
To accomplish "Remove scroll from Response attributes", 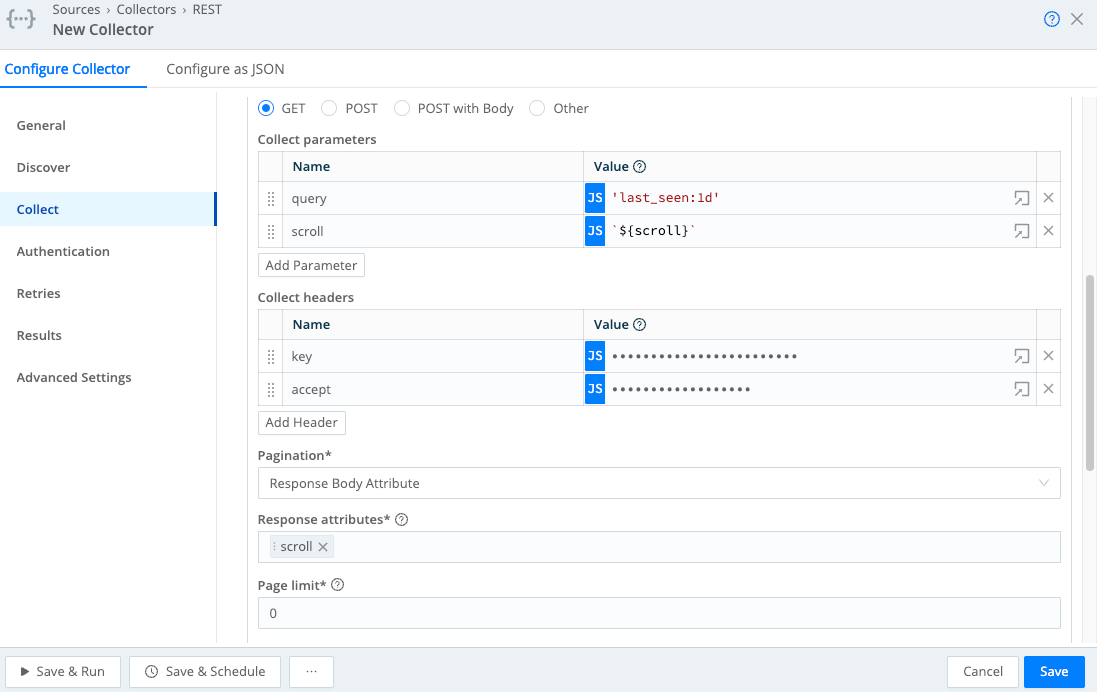I will [x=322, y=546].
